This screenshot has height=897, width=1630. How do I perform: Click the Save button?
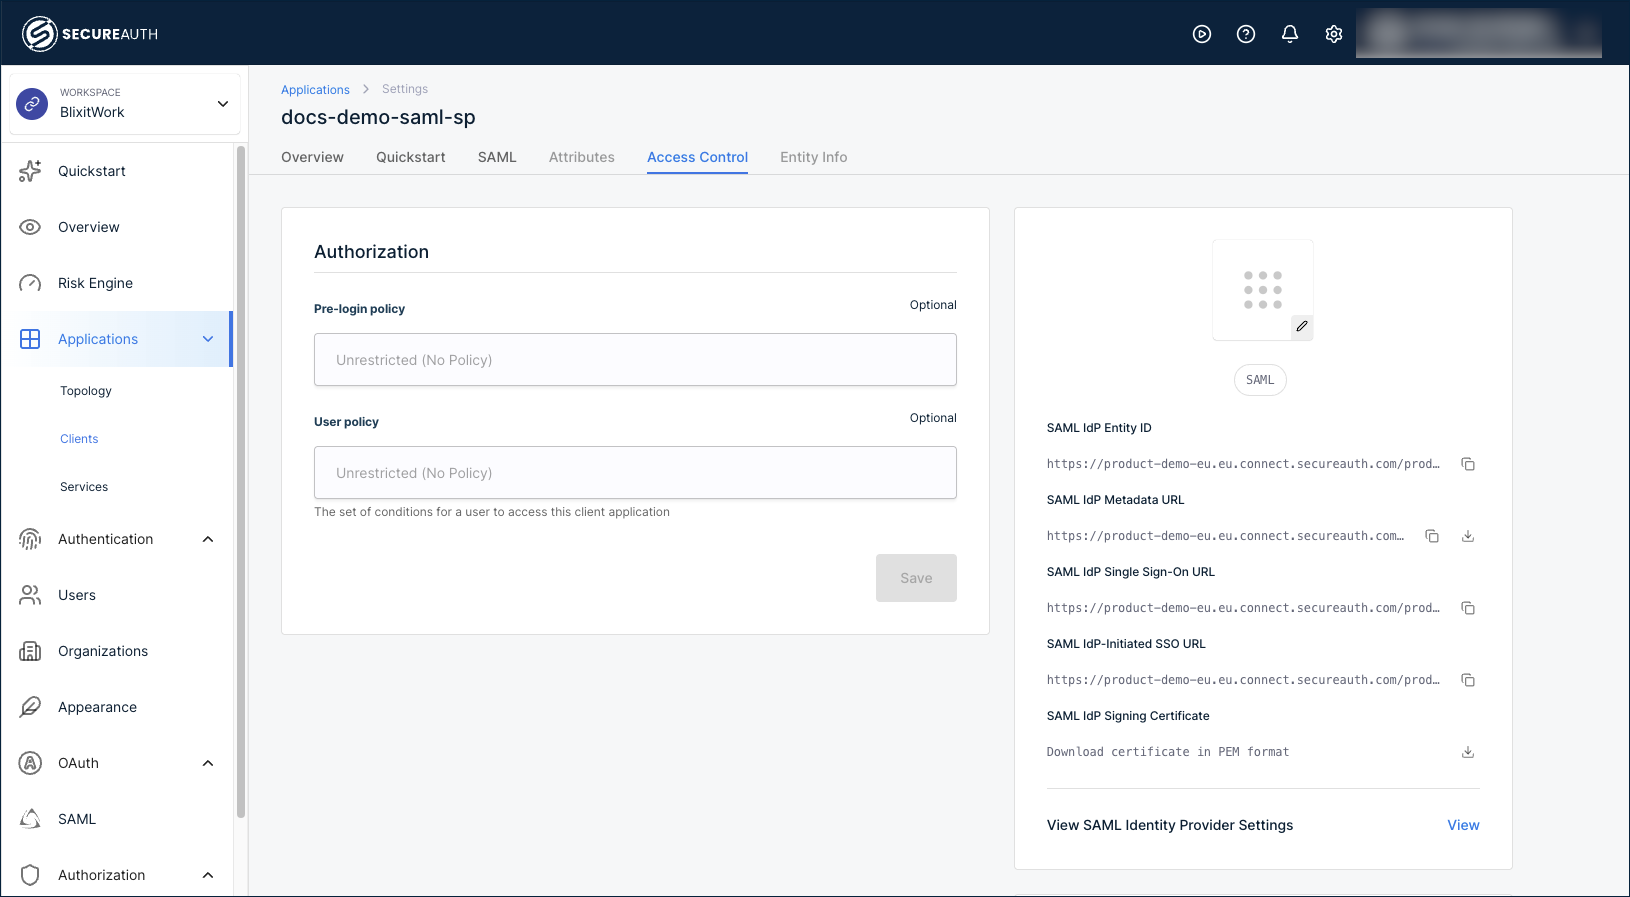point(916,578)
